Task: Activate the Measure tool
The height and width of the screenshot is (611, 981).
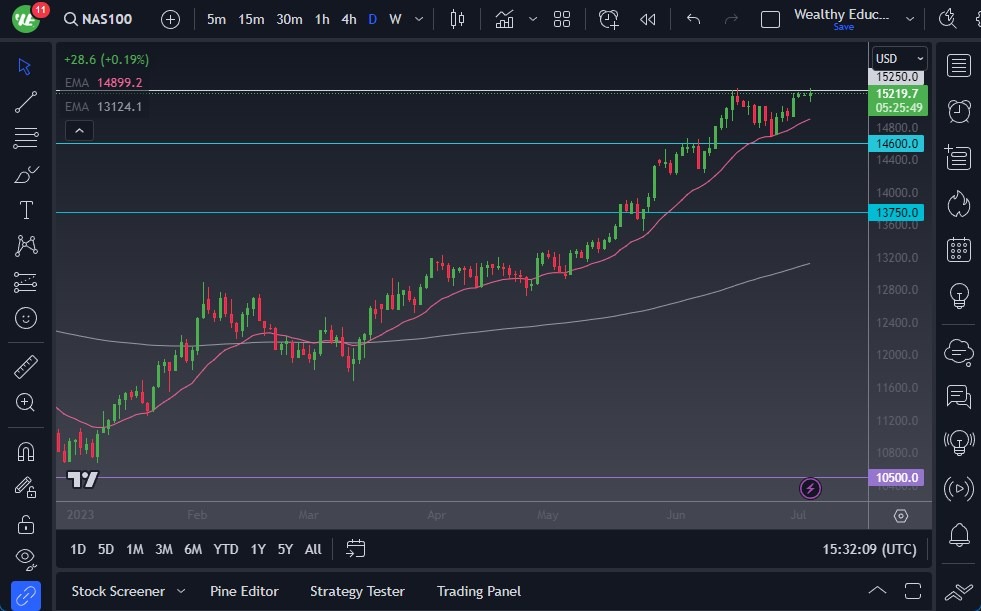Action: [25, 366]
